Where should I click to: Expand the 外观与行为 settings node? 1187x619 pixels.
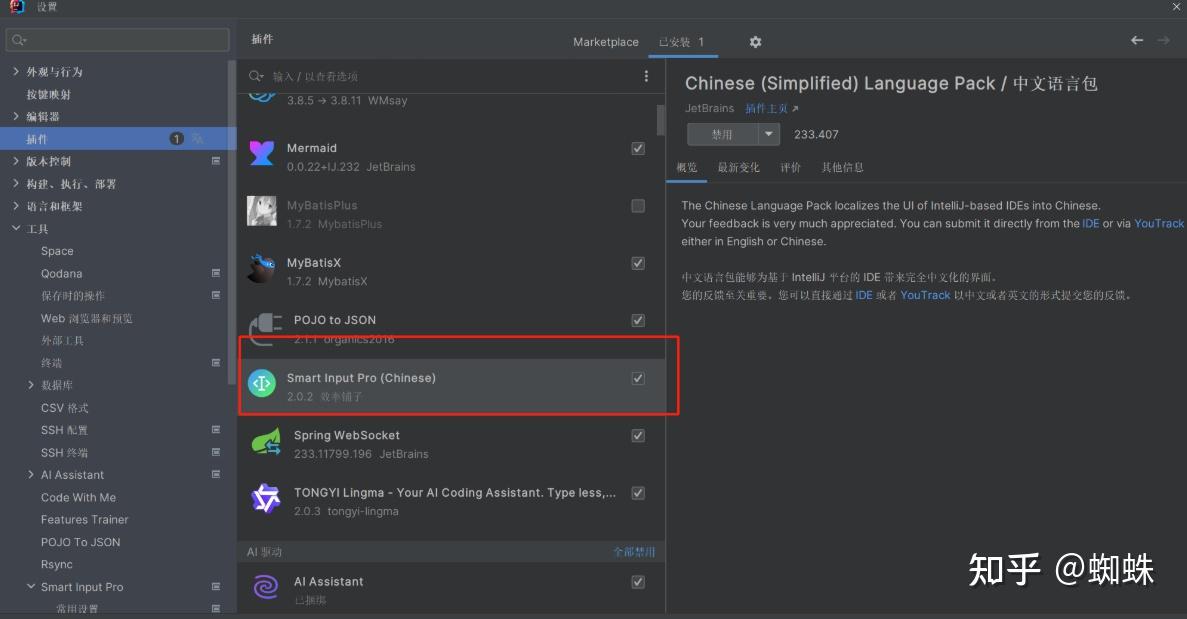point(16,72)
